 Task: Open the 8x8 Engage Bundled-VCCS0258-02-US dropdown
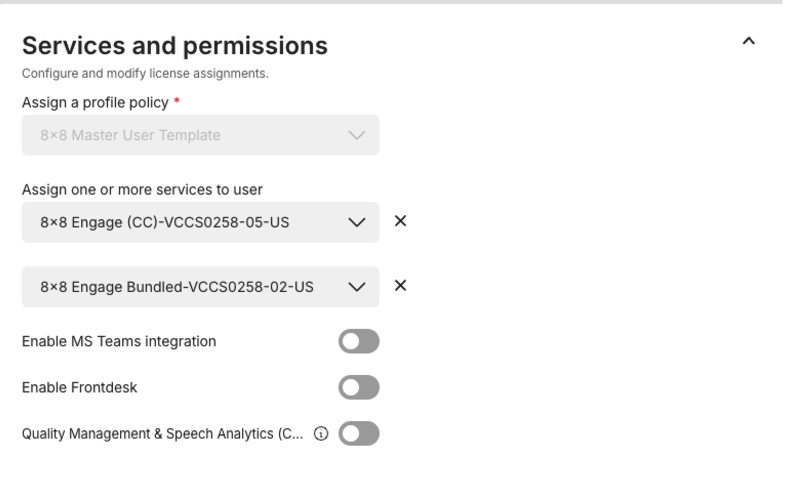pos(200,287)
